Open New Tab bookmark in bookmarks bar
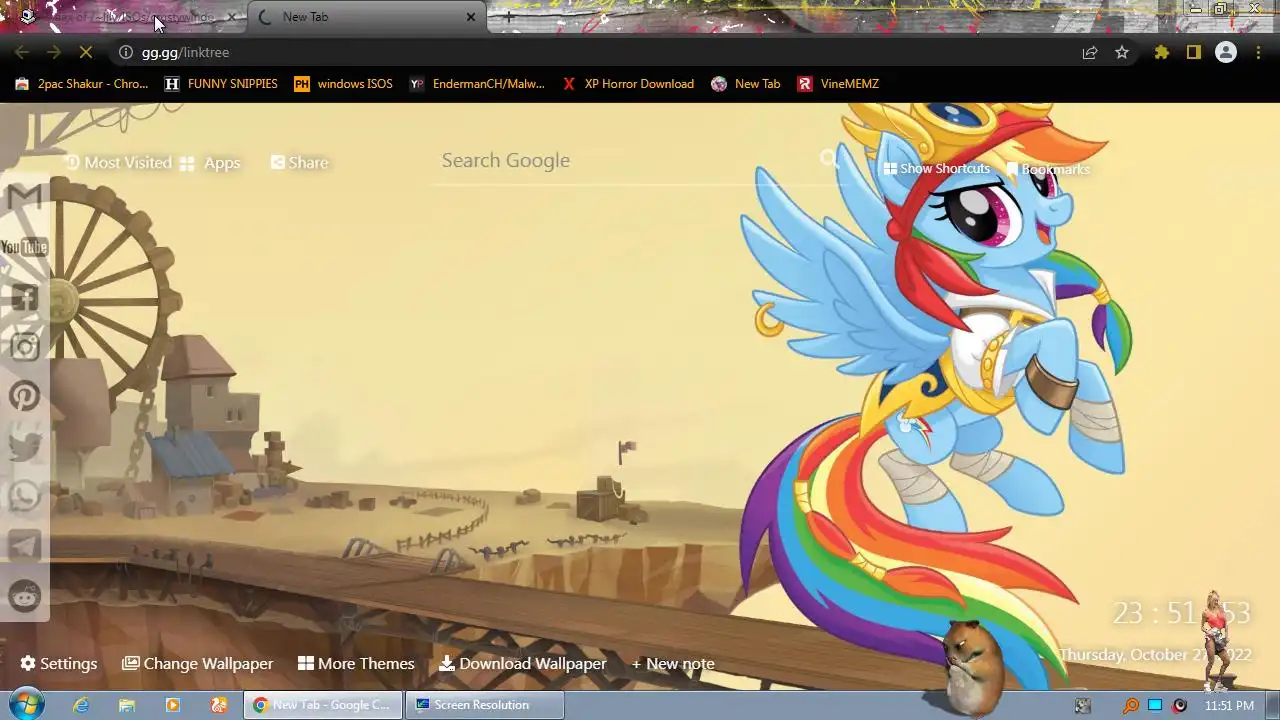Screen dimensions: 1280x720 tap(746, 84)
